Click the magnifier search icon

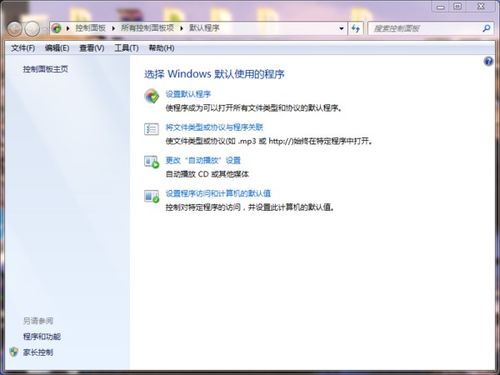pyautogui.click(x=486, y=29)
